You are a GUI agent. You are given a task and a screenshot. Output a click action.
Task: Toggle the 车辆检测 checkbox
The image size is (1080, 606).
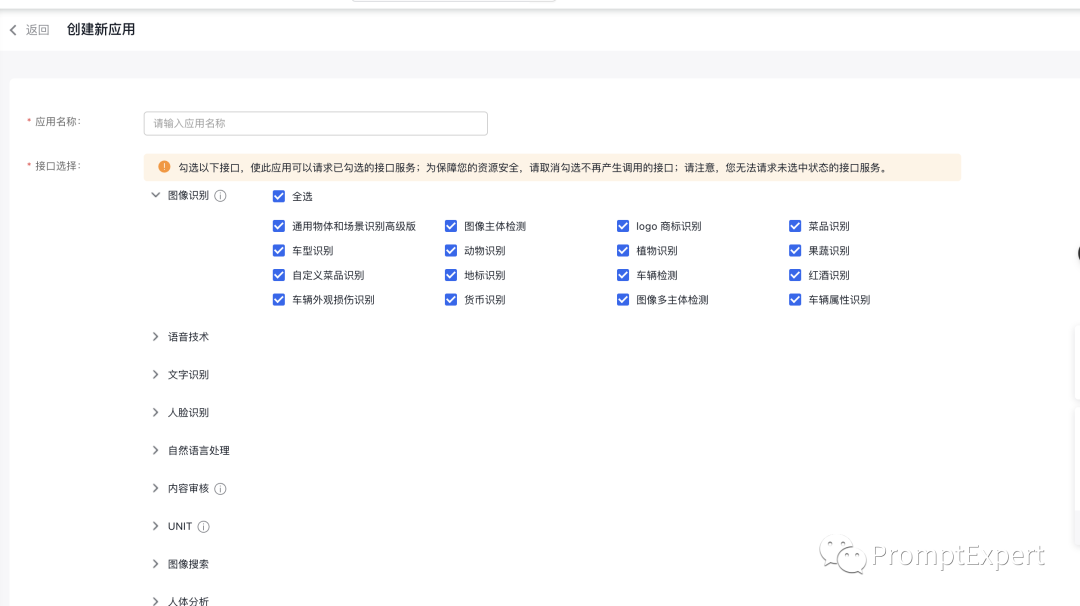tap(623, 275)
